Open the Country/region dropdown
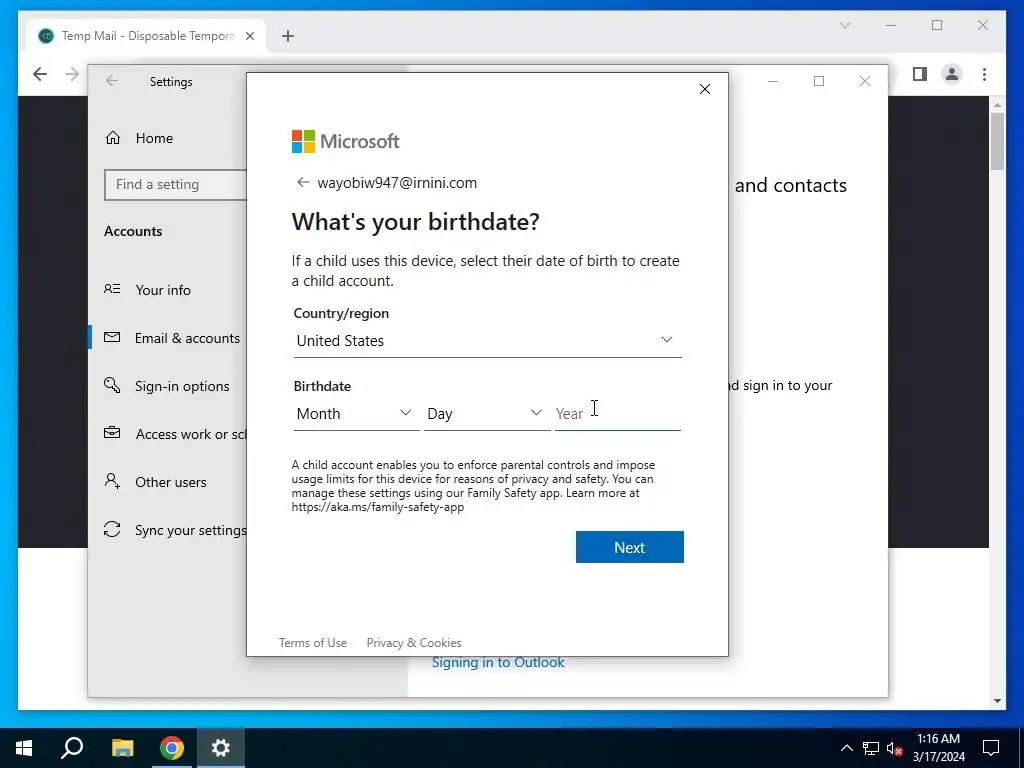The image size is (1024, 768). [x=487, y=340]
